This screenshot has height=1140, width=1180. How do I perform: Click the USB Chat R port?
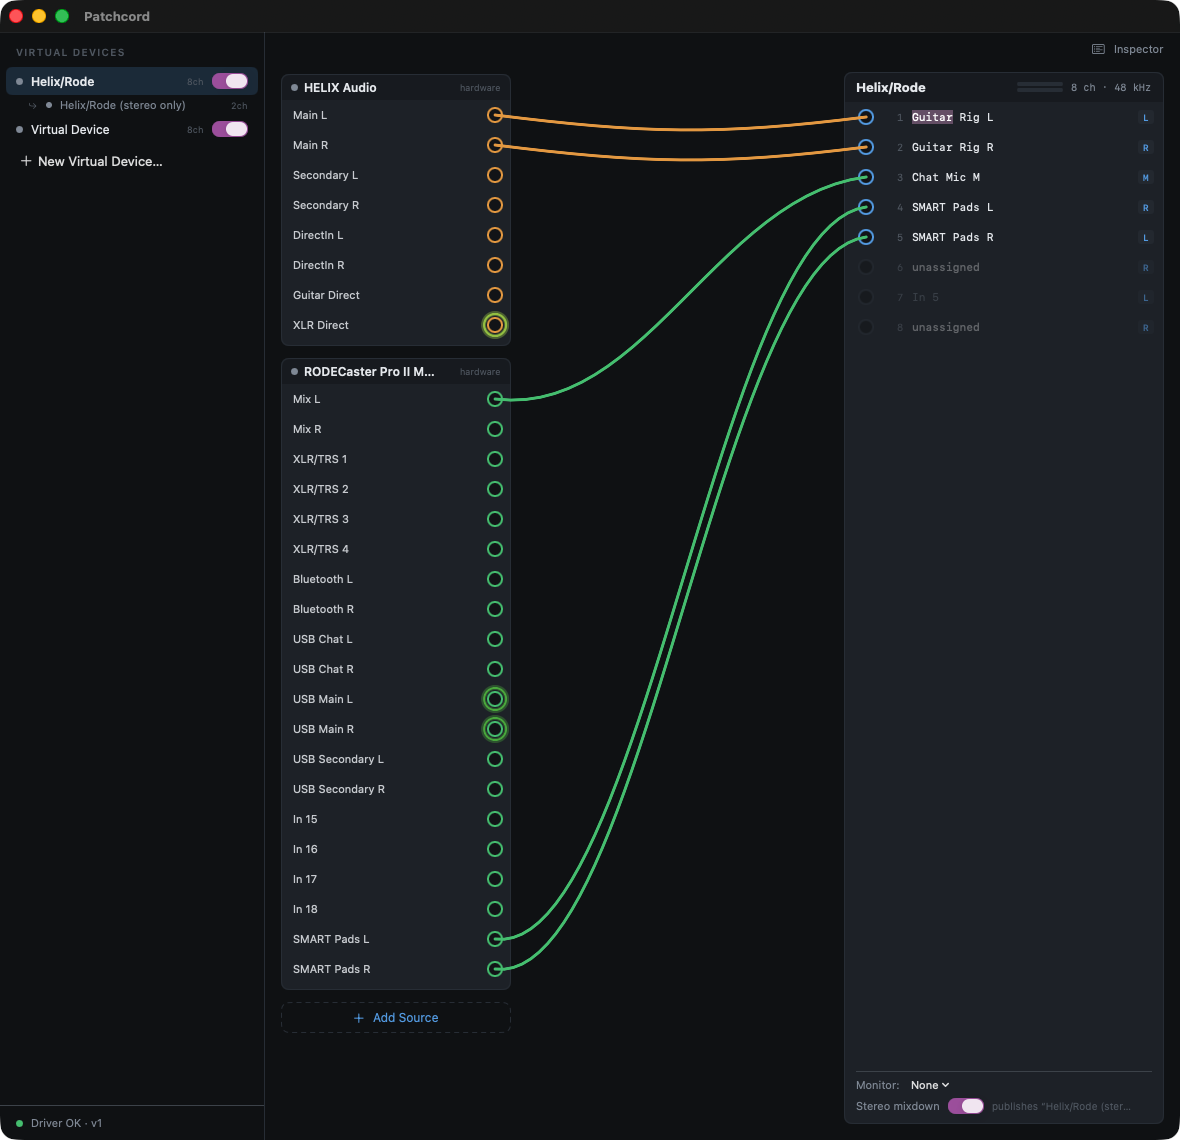click(x=494, y=669)
